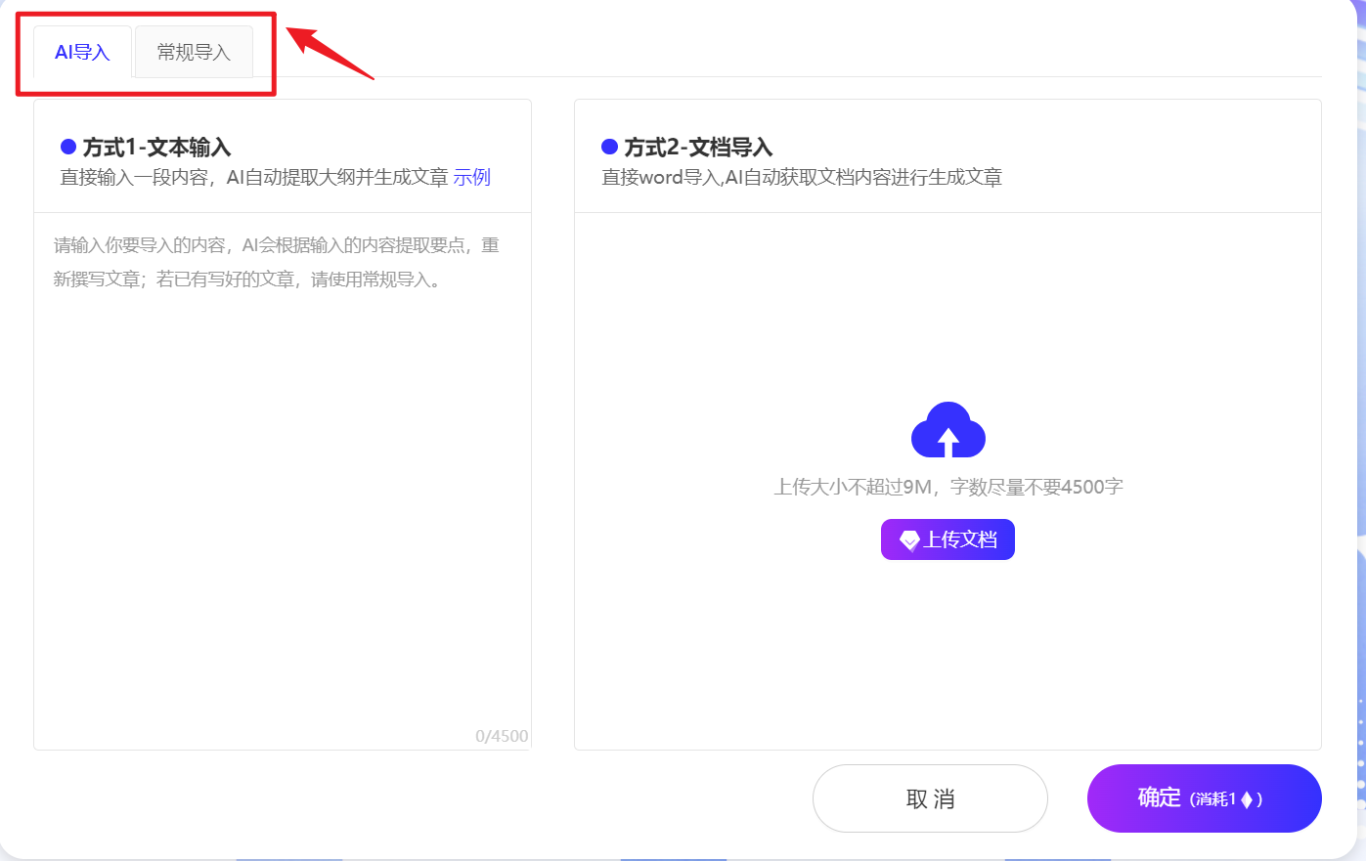Switch to the AI导入 tab
This screenshot has width=1366, height=861.
tap(82, 53)
